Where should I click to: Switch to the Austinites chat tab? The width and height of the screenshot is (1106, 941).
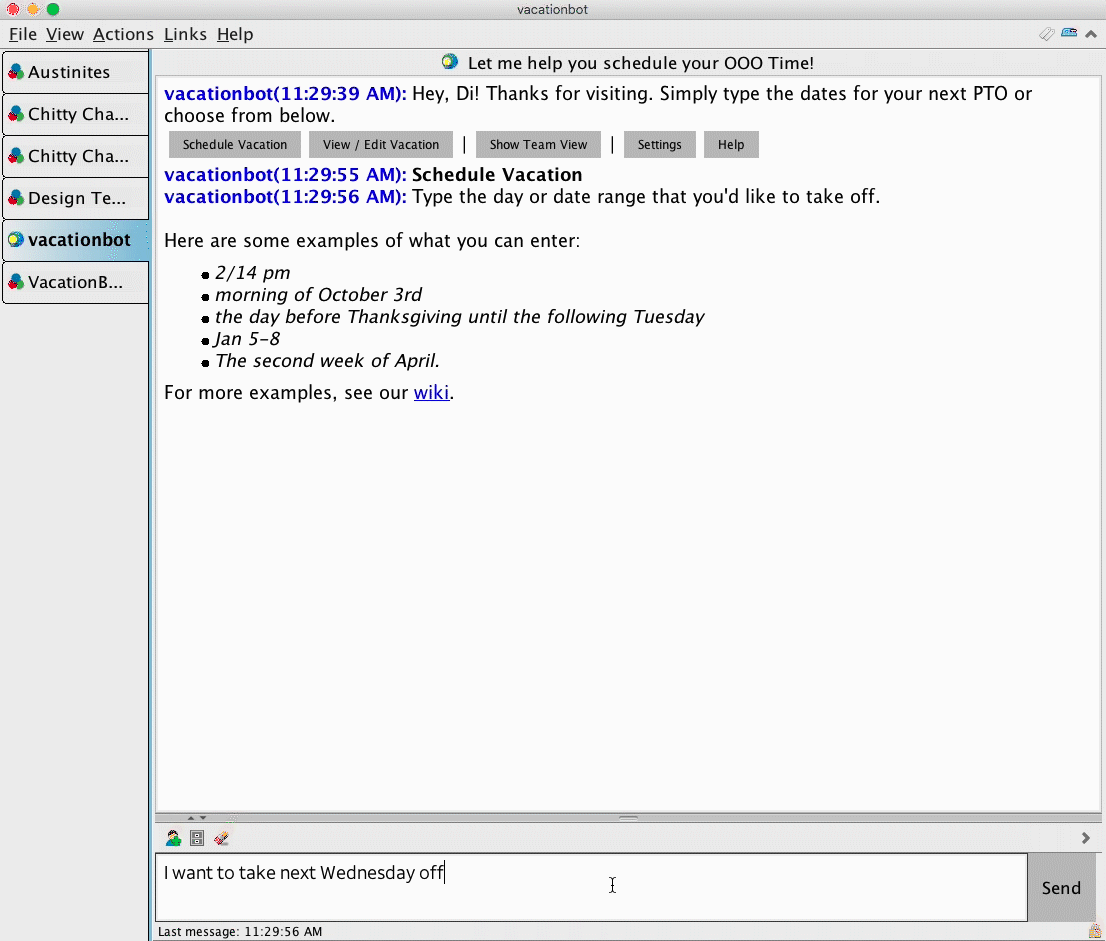(x=75, y=72)
